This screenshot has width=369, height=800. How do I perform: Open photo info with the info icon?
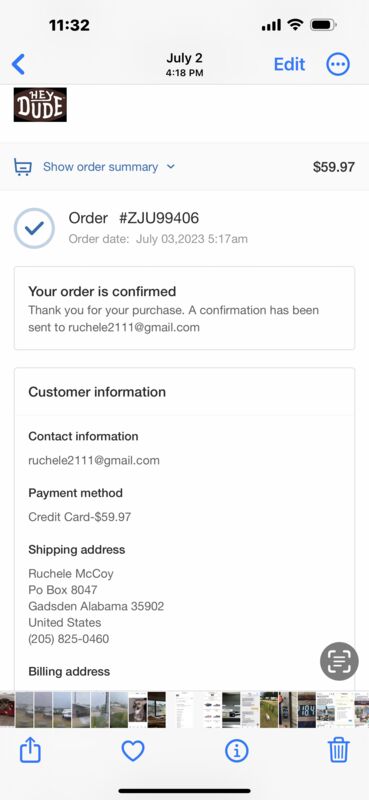point(237,751)
